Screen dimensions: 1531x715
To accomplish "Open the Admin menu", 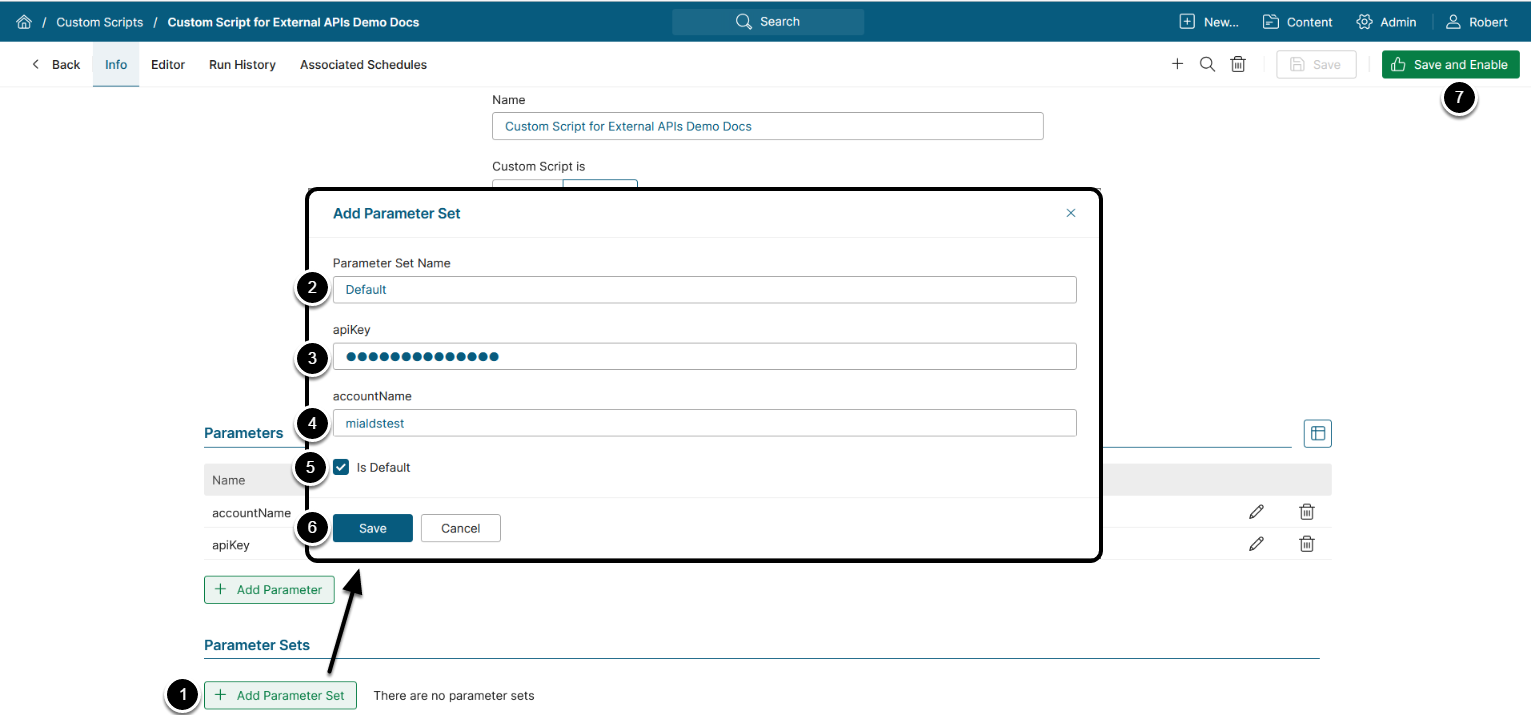I will tap(1386, 22).
